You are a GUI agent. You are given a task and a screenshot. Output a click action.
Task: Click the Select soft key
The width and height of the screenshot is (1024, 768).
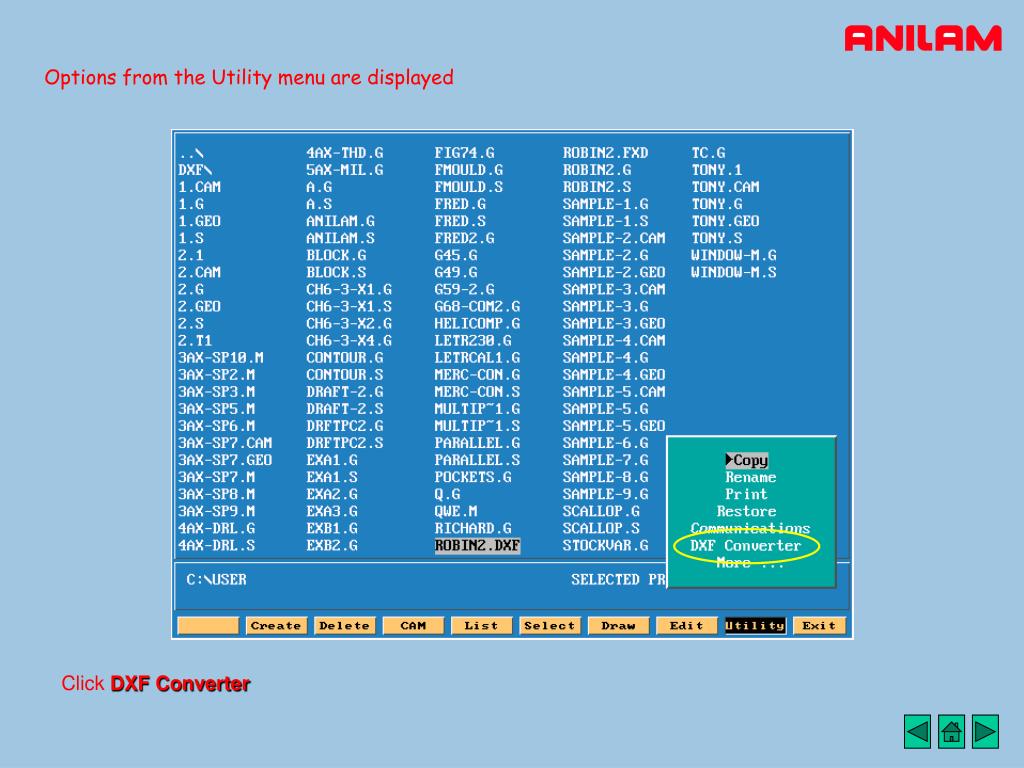click(x=549, y=626)
